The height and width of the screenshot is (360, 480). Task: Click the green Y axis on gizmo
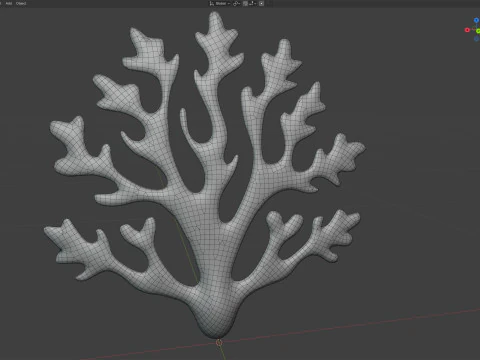tap(478, 31)
